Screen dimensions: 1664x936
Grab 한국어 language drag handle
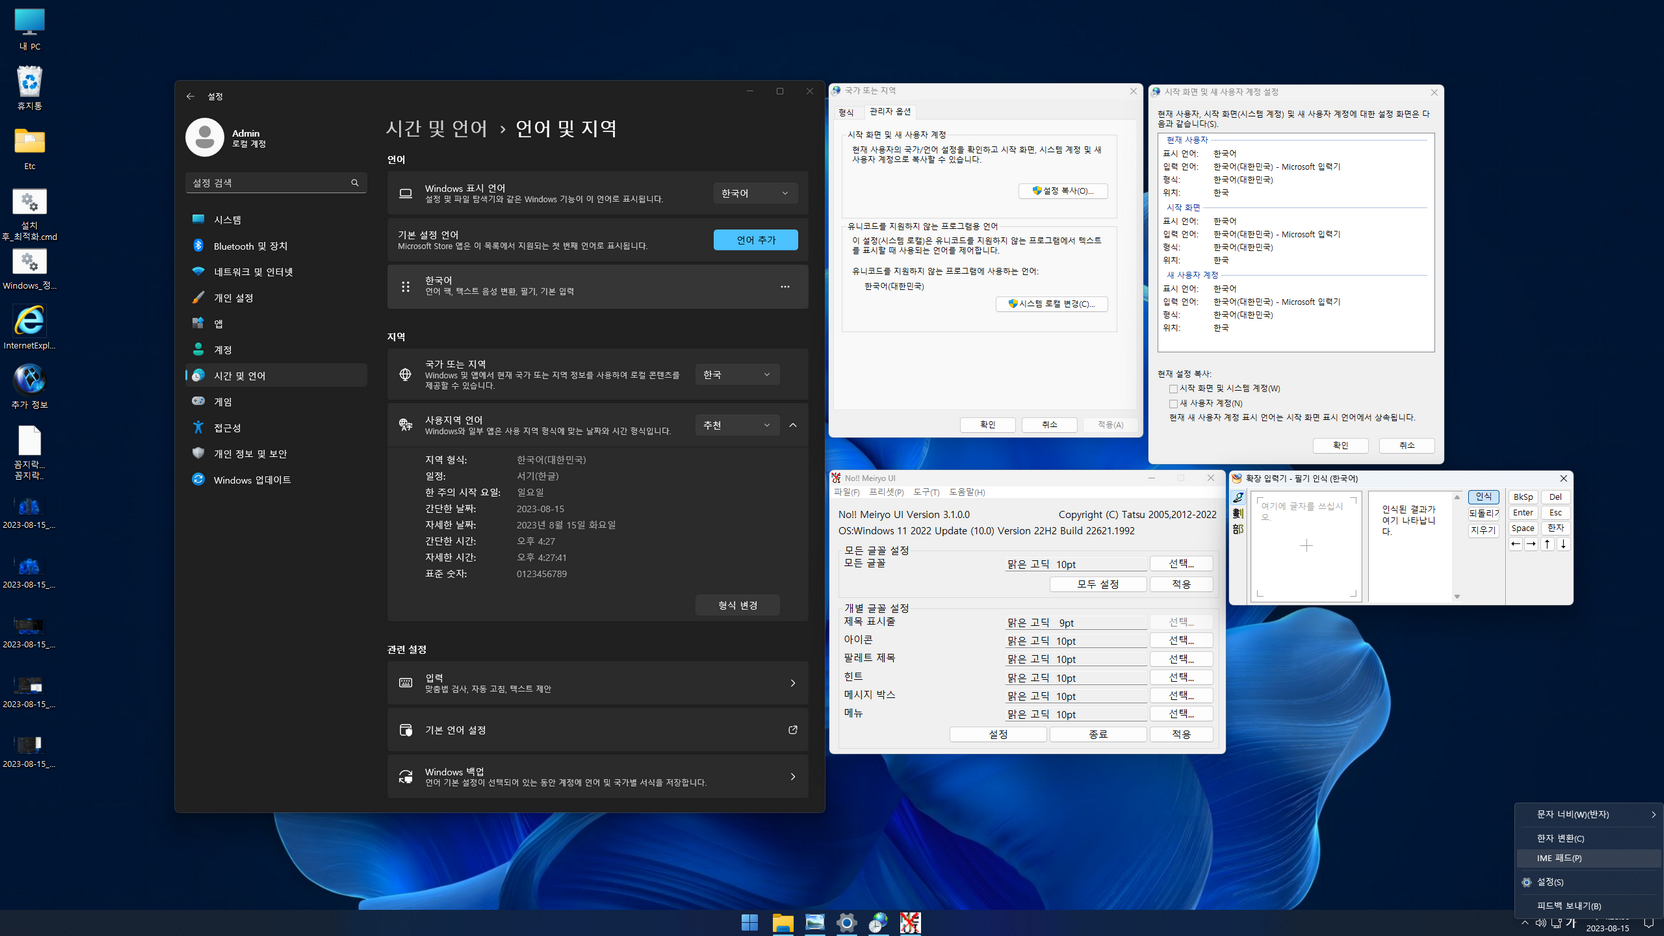coord(405,287)
